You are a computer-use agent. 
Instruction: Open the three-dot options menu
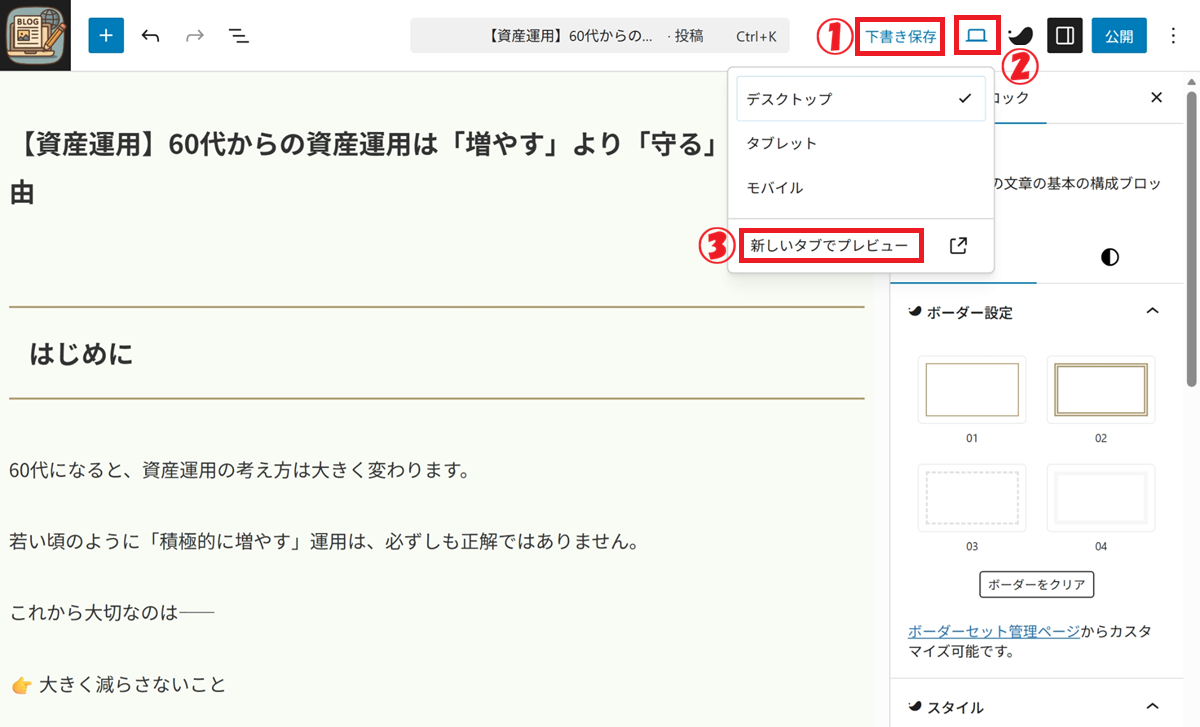(x=1173, y=36)
